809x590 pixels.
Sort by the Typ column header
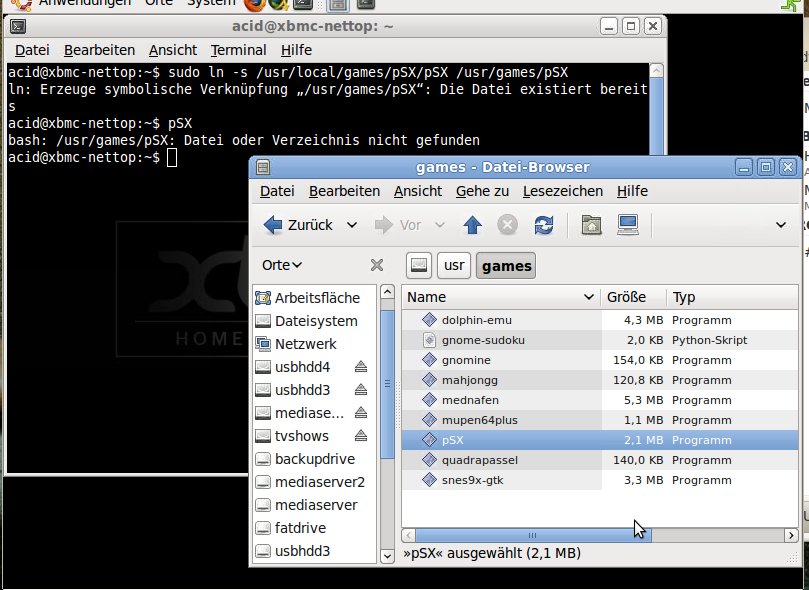point(733,297)
